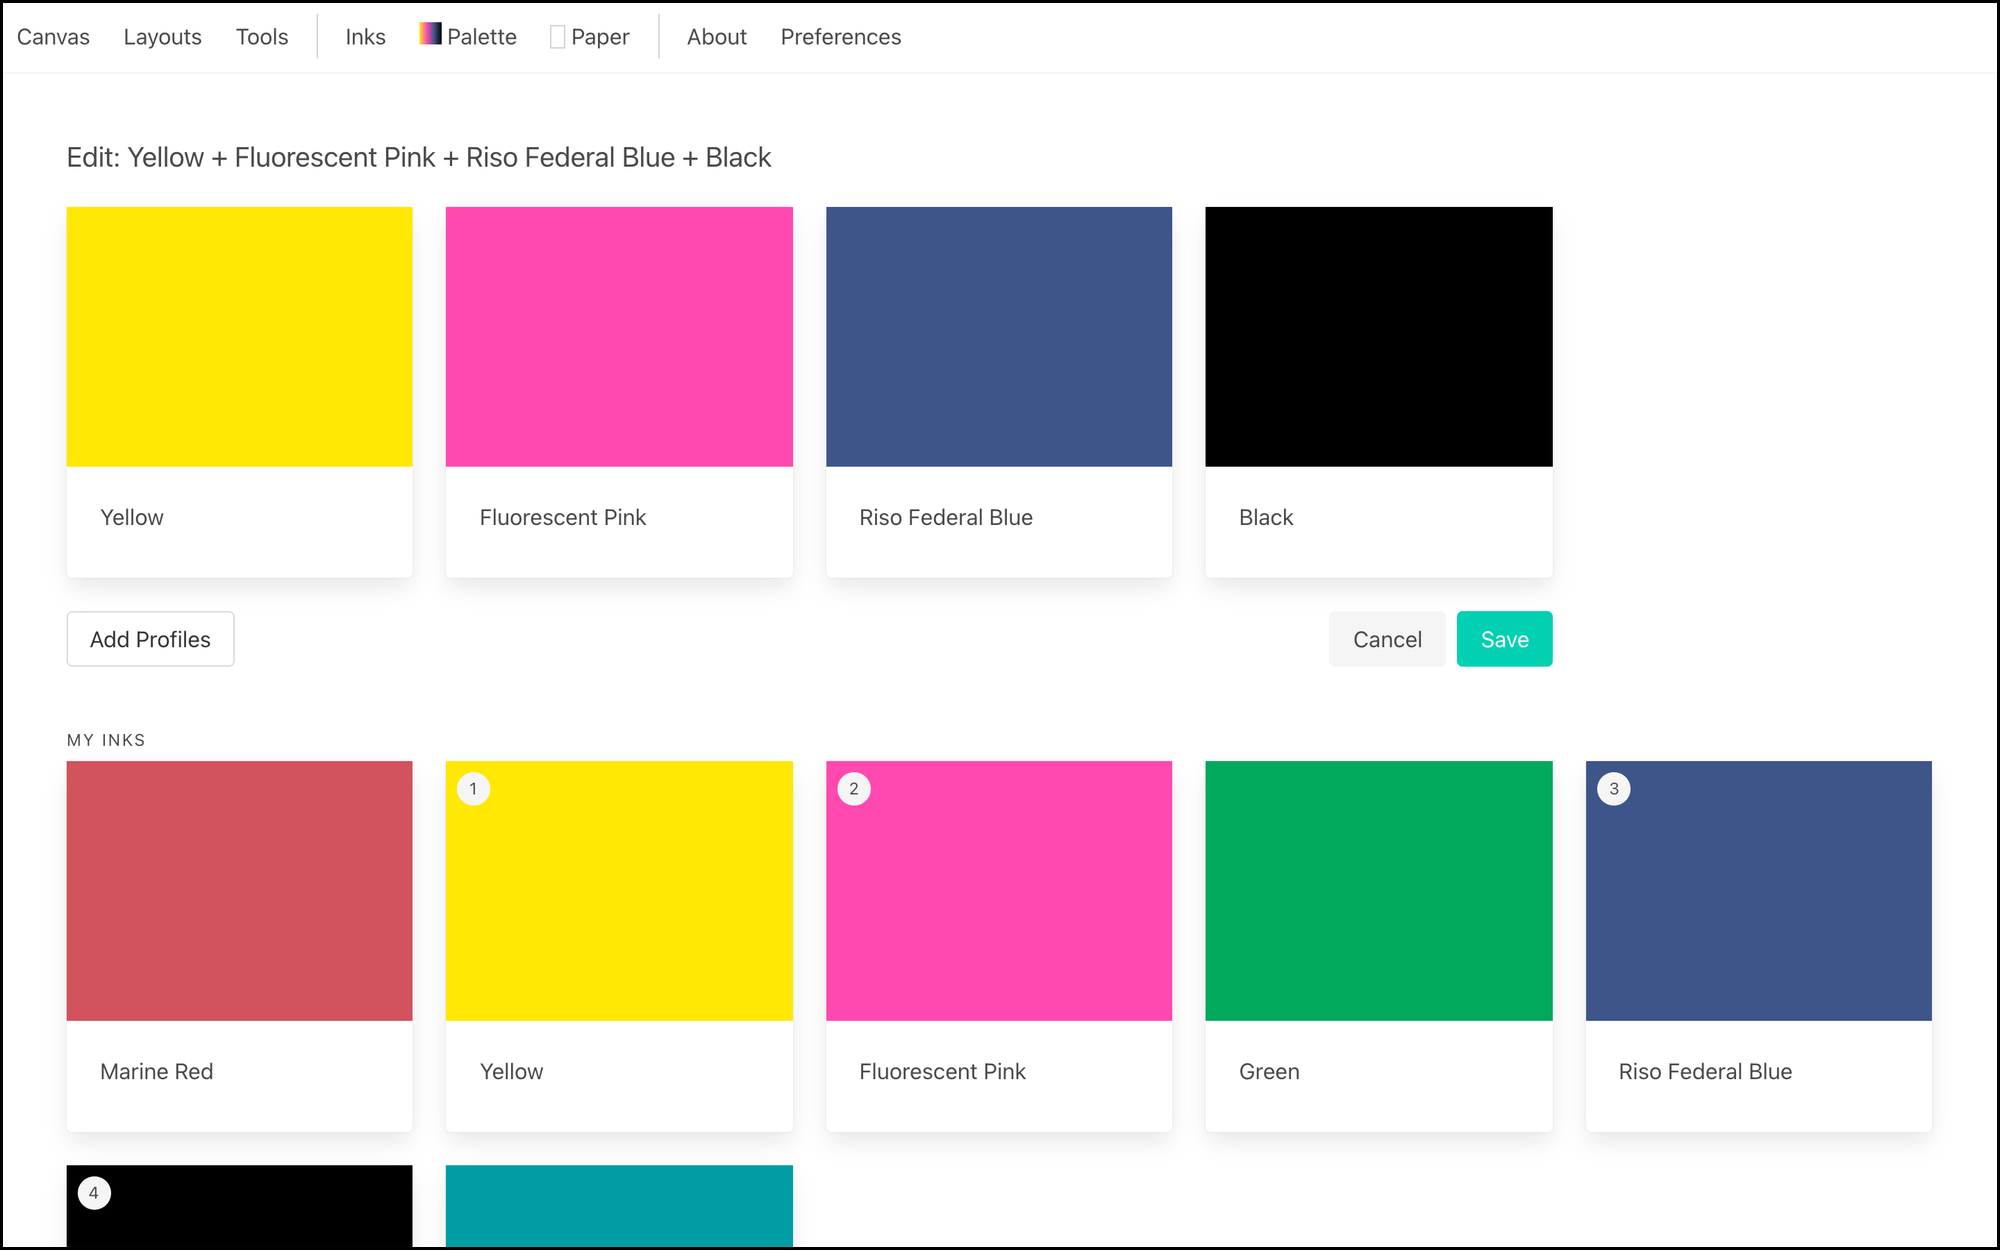The width and height of the screenshot is (2000, 1250).
Task: Click numbered badge 4 on black ink
Action: [x=94, y=1193]
